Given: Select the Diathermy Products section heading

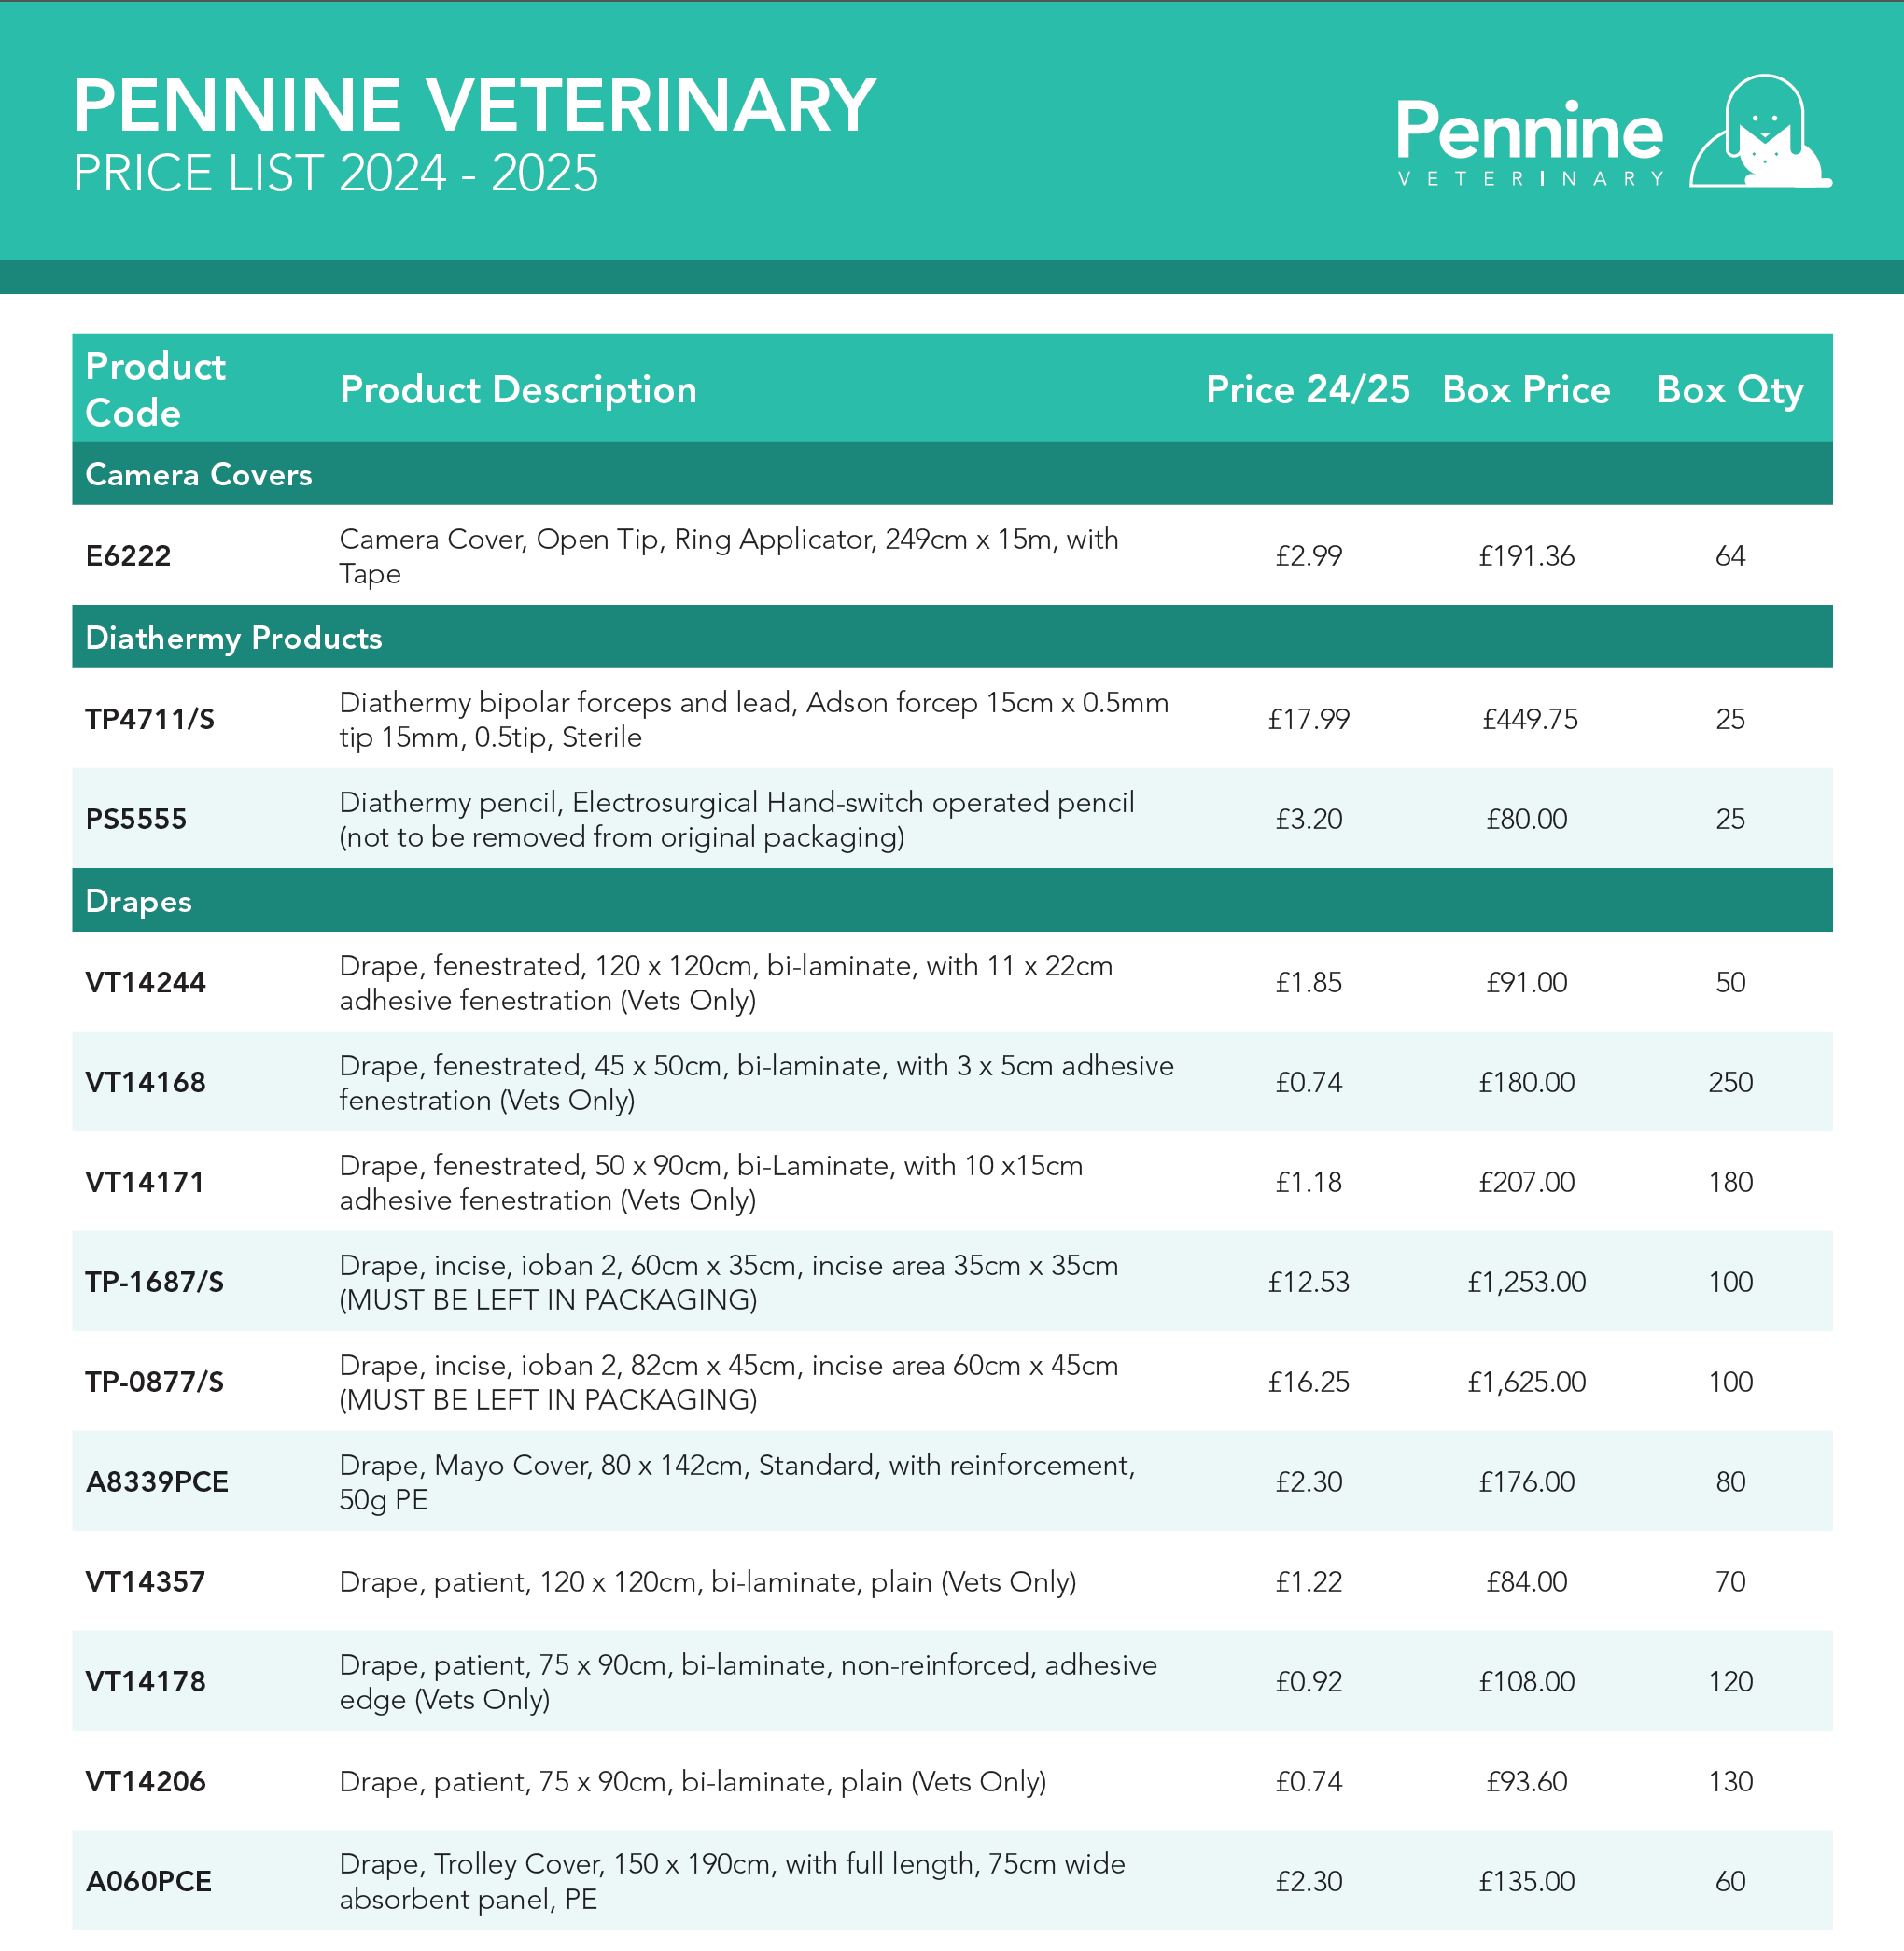Looking at the screenshot, I should point(234,637).
